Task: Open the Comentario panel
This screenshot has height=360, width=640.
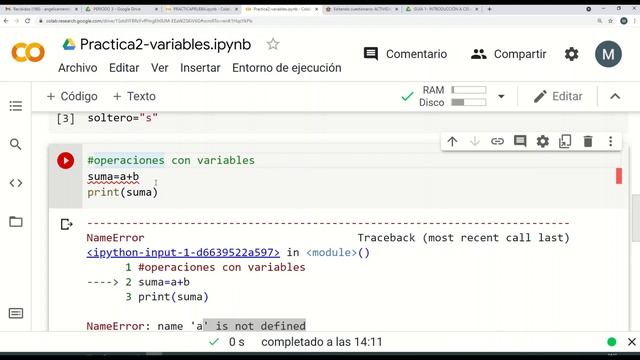Action: (x=405, y=54)
